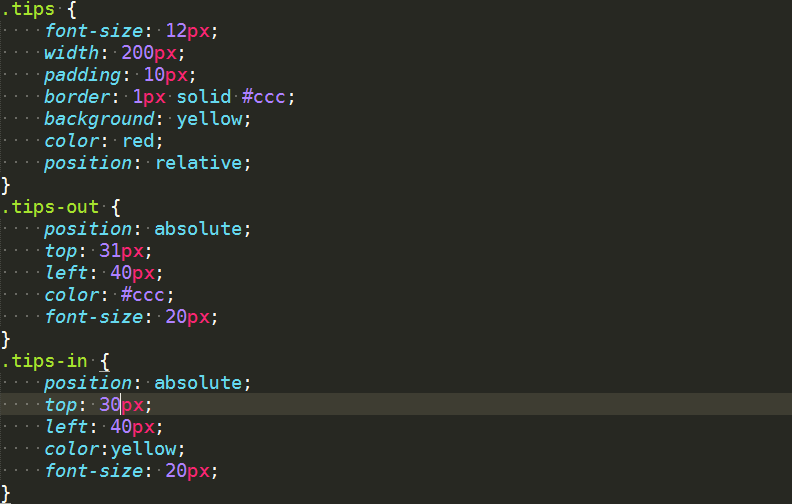Click the yellow background value in .tips

click(210, 119)
